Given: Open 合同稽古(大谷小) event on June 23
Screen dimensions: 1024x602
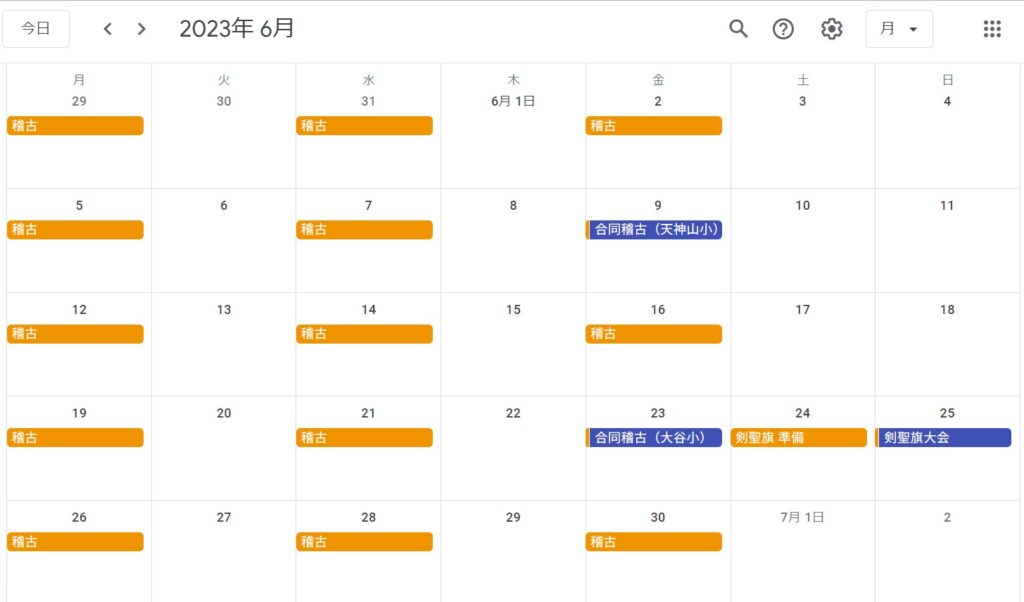Looking at the screenshot, I should tap(655, 438).
